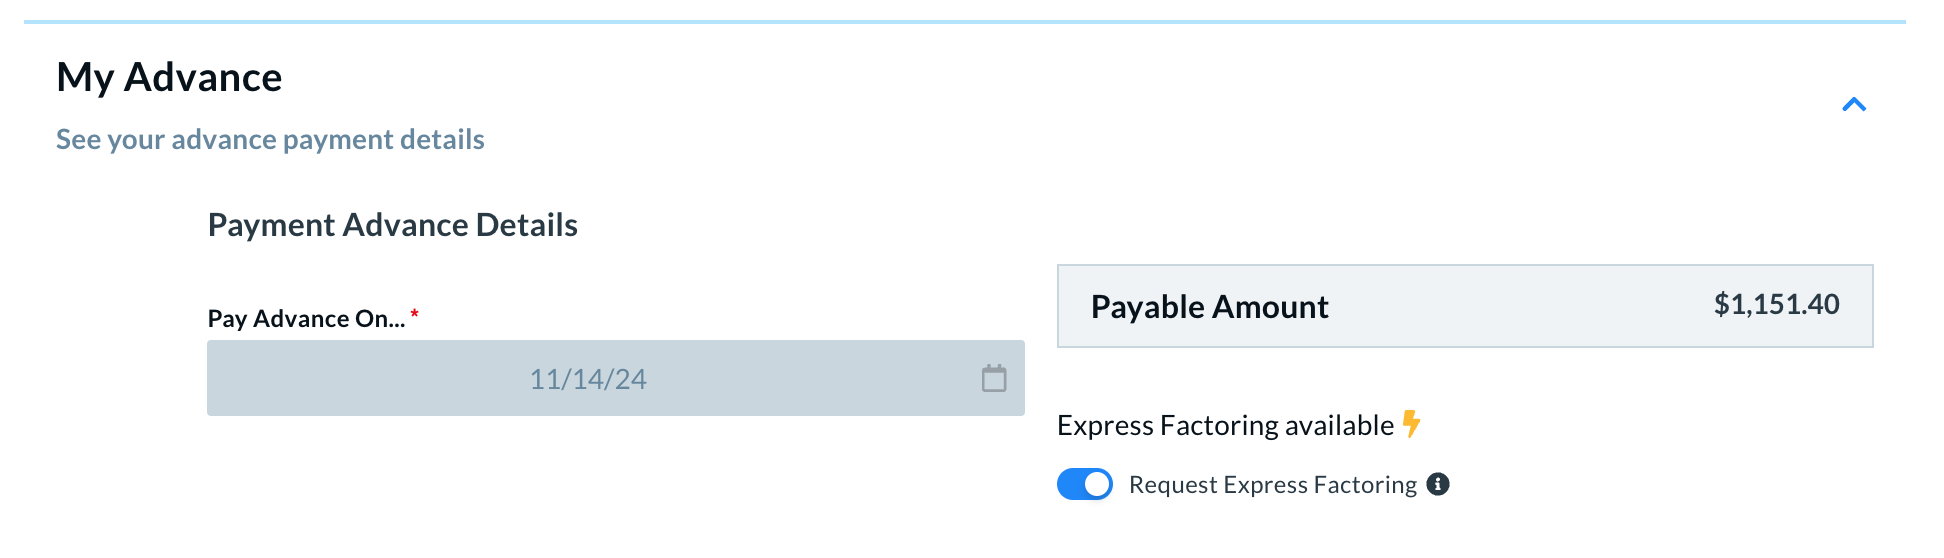Open See your advance payment details
This screenshot has height=558, width=1944.
click(x=270, y=139)
